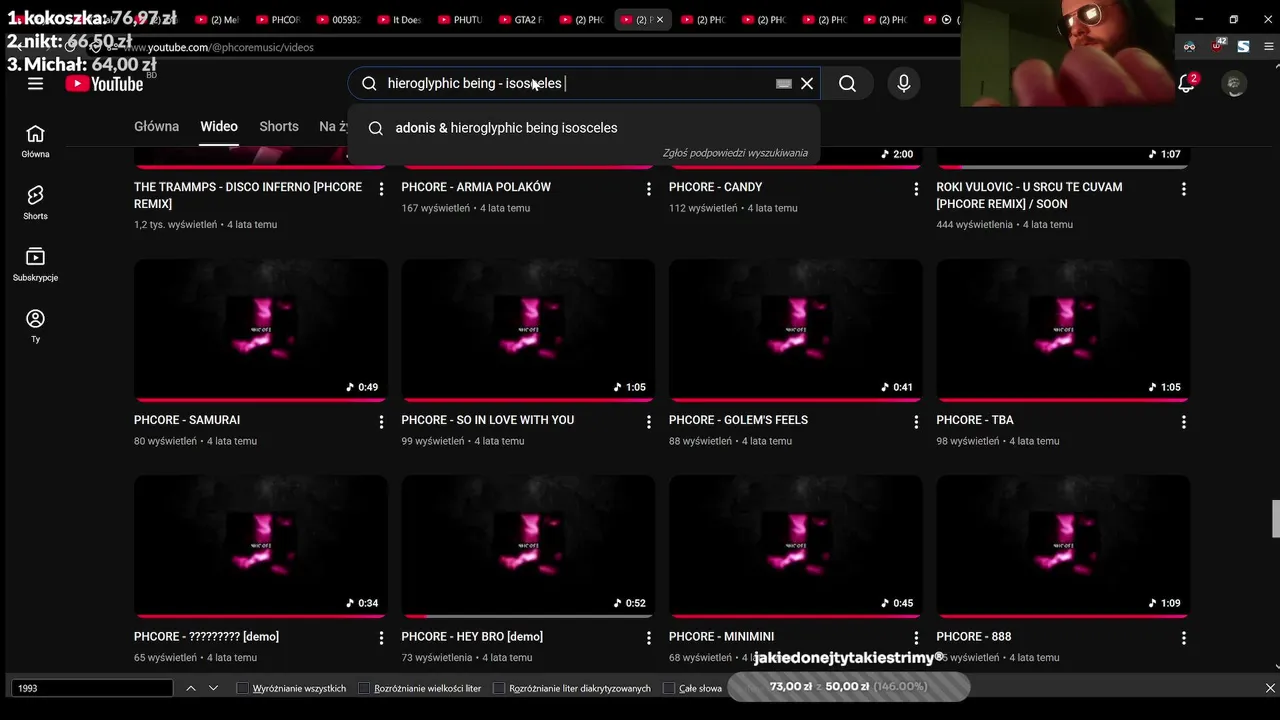This screenshot has height=720, width=1280.
Task: Go to Główna in the sidebar
Action: pos(35,141)
